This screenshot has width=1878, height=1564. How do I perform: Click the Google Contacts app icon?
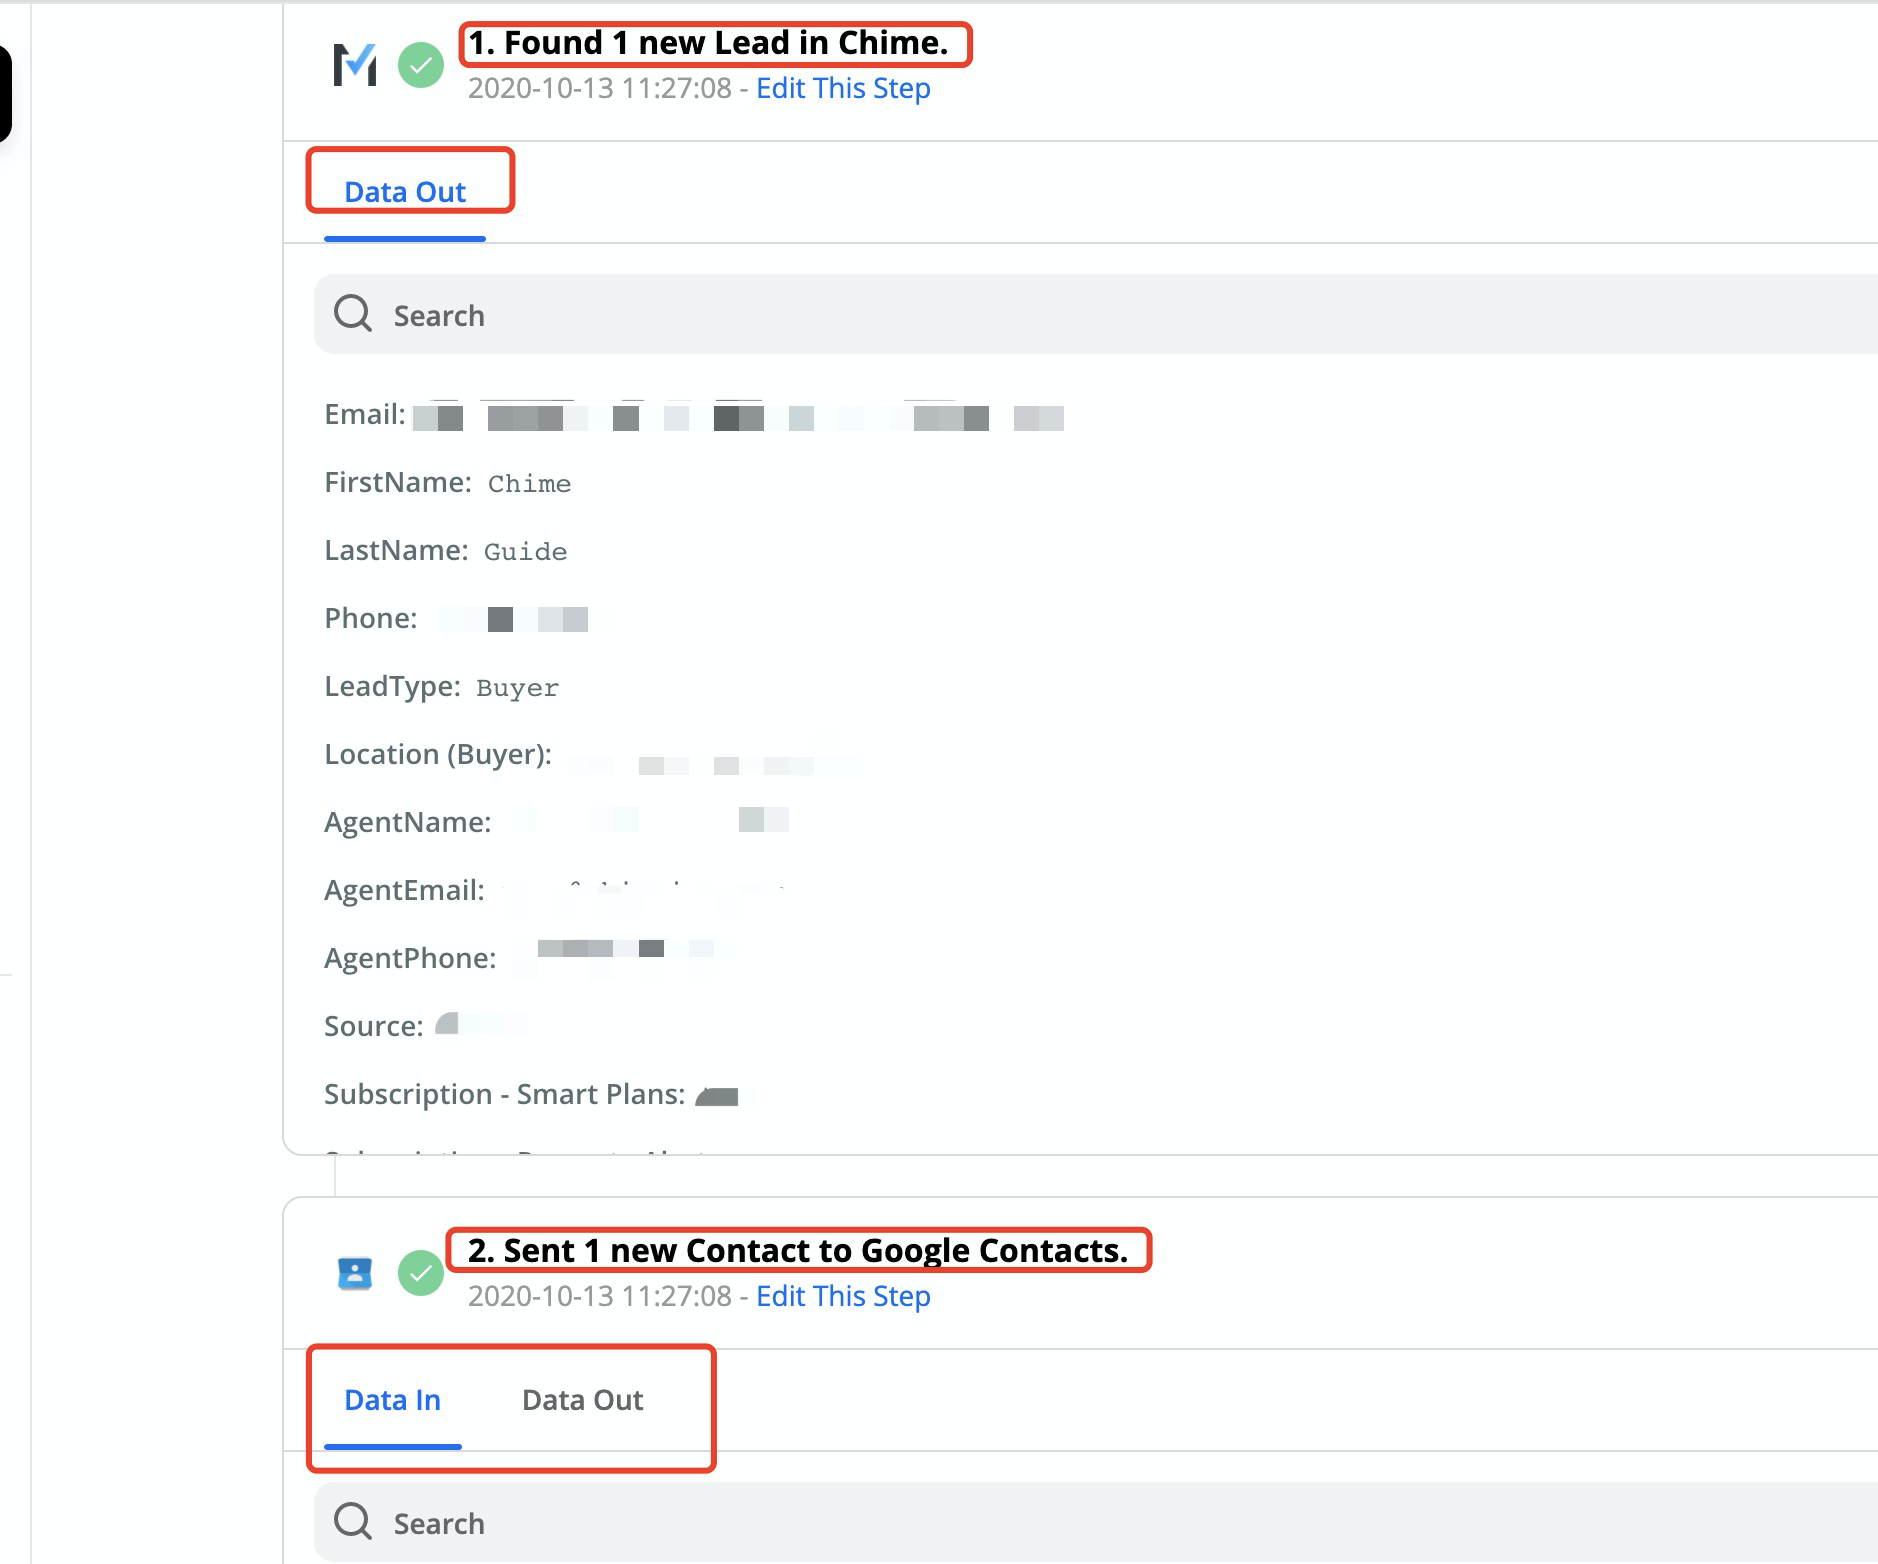tap(355, 1273)
